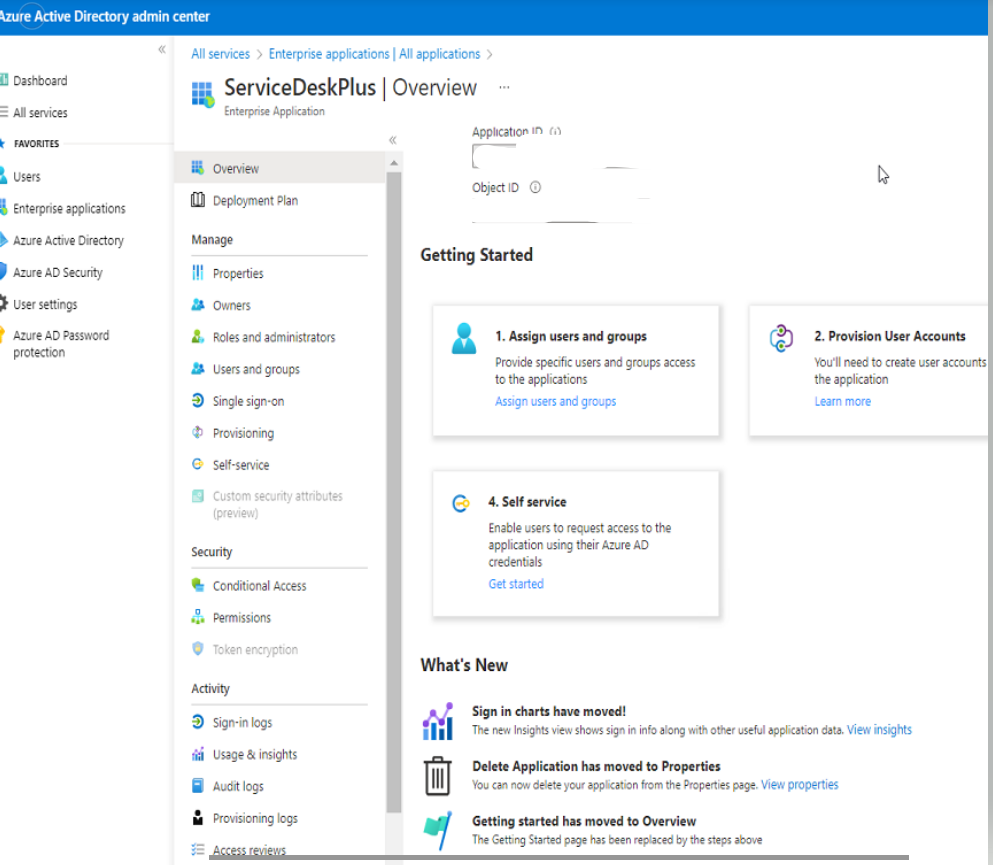
Task: Click the Audit logs icon
Action: [x=198, y=786]
